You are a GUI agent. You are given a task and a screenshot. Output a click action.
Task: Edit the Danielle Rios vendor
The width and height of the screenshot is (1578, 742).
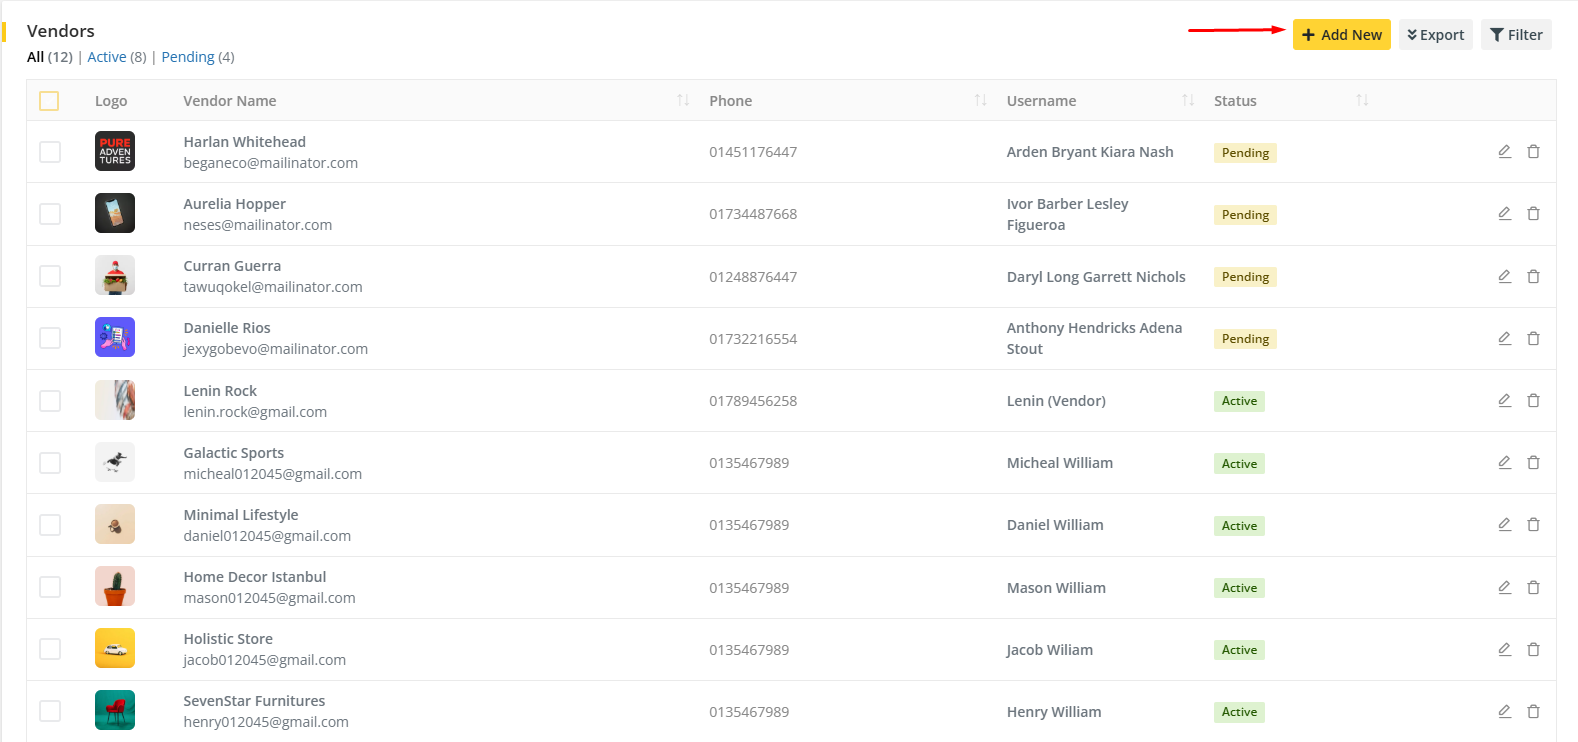point(1504,339)
